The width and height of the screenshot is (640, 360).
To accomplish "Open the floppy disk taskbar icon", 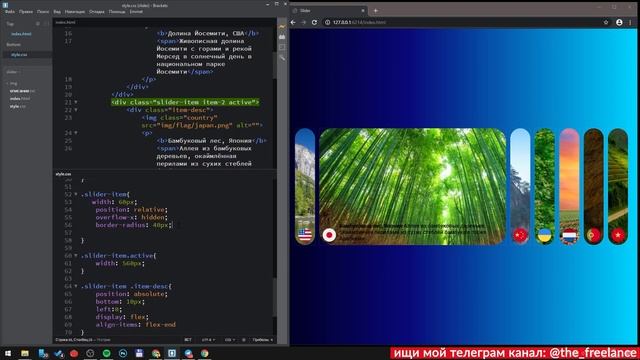I will pos(139,353).
